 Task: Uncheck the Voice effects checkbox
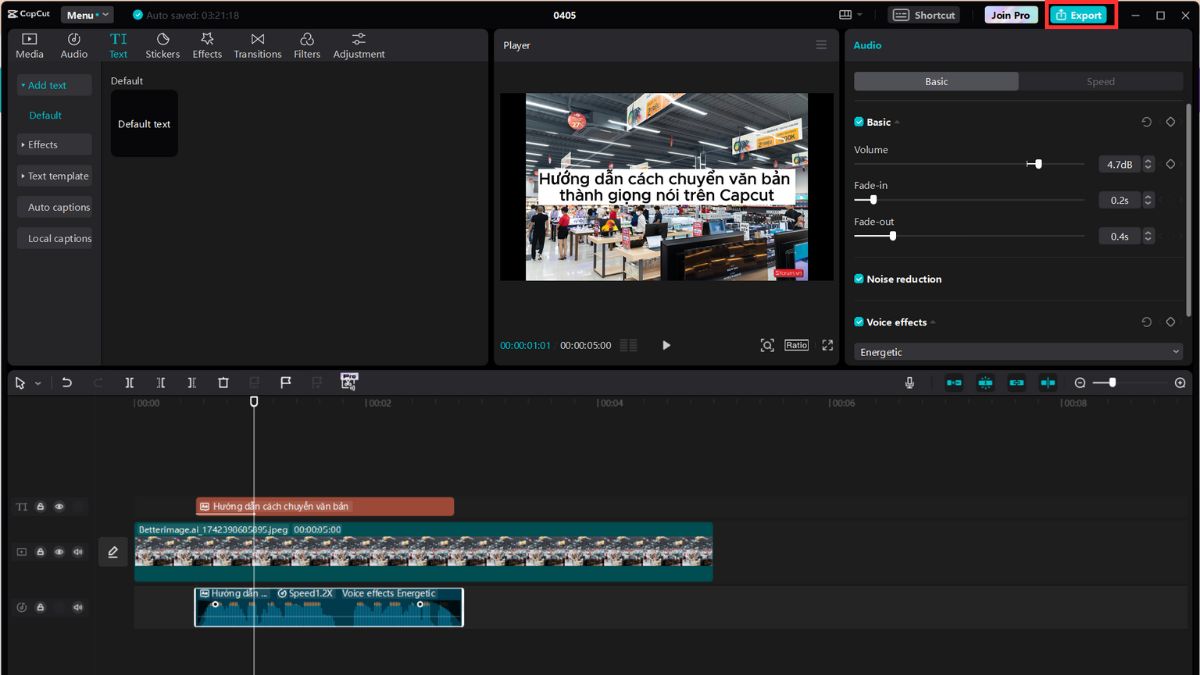[859, 322]
